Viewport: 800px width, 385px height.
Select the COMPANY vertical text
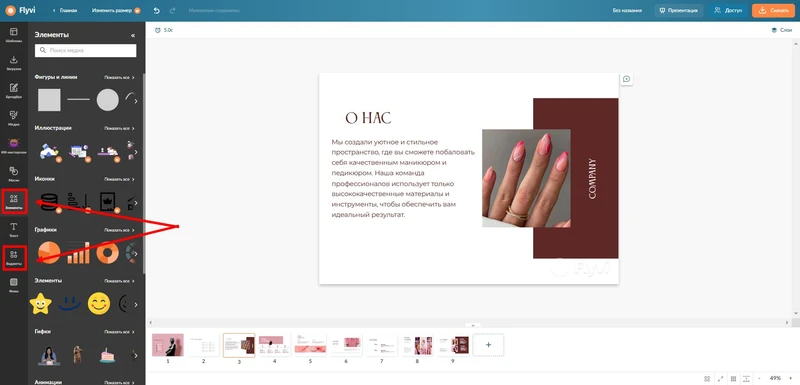tap(592, 178)
